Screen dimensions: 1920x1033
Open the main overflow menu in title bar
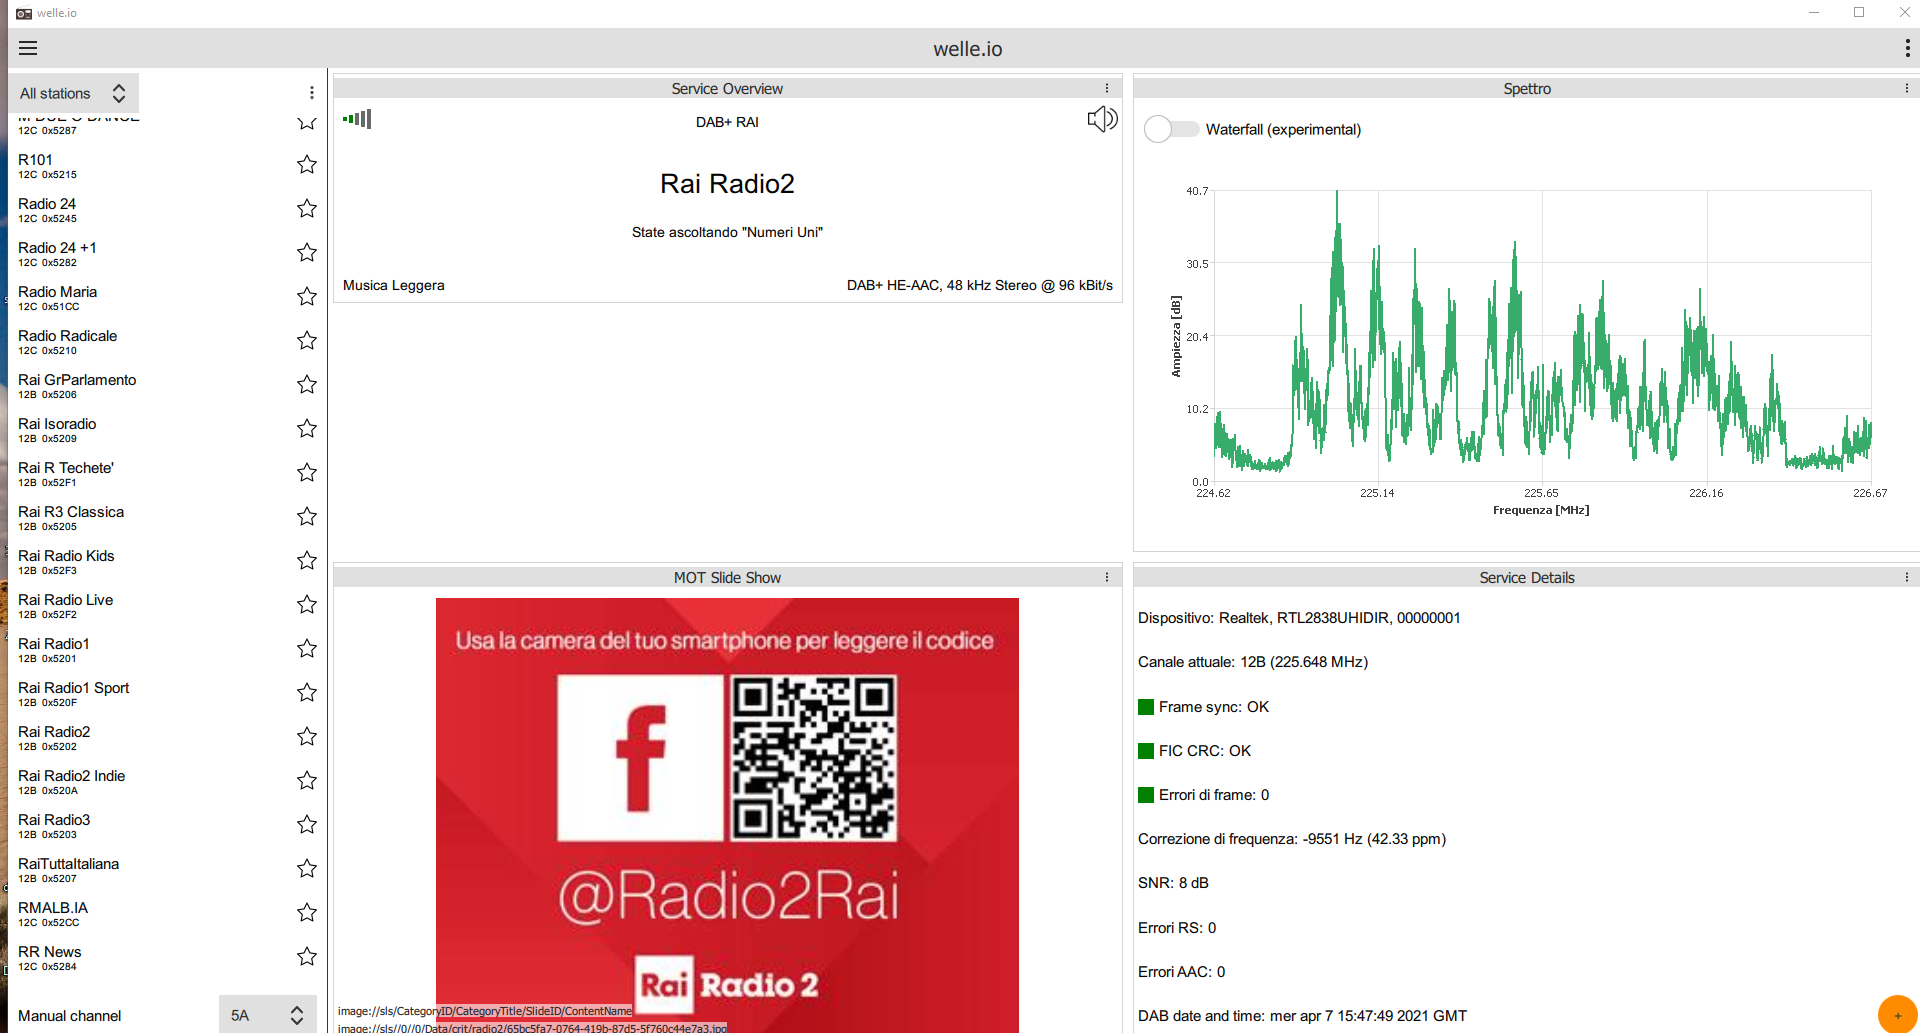(1907, 48)
